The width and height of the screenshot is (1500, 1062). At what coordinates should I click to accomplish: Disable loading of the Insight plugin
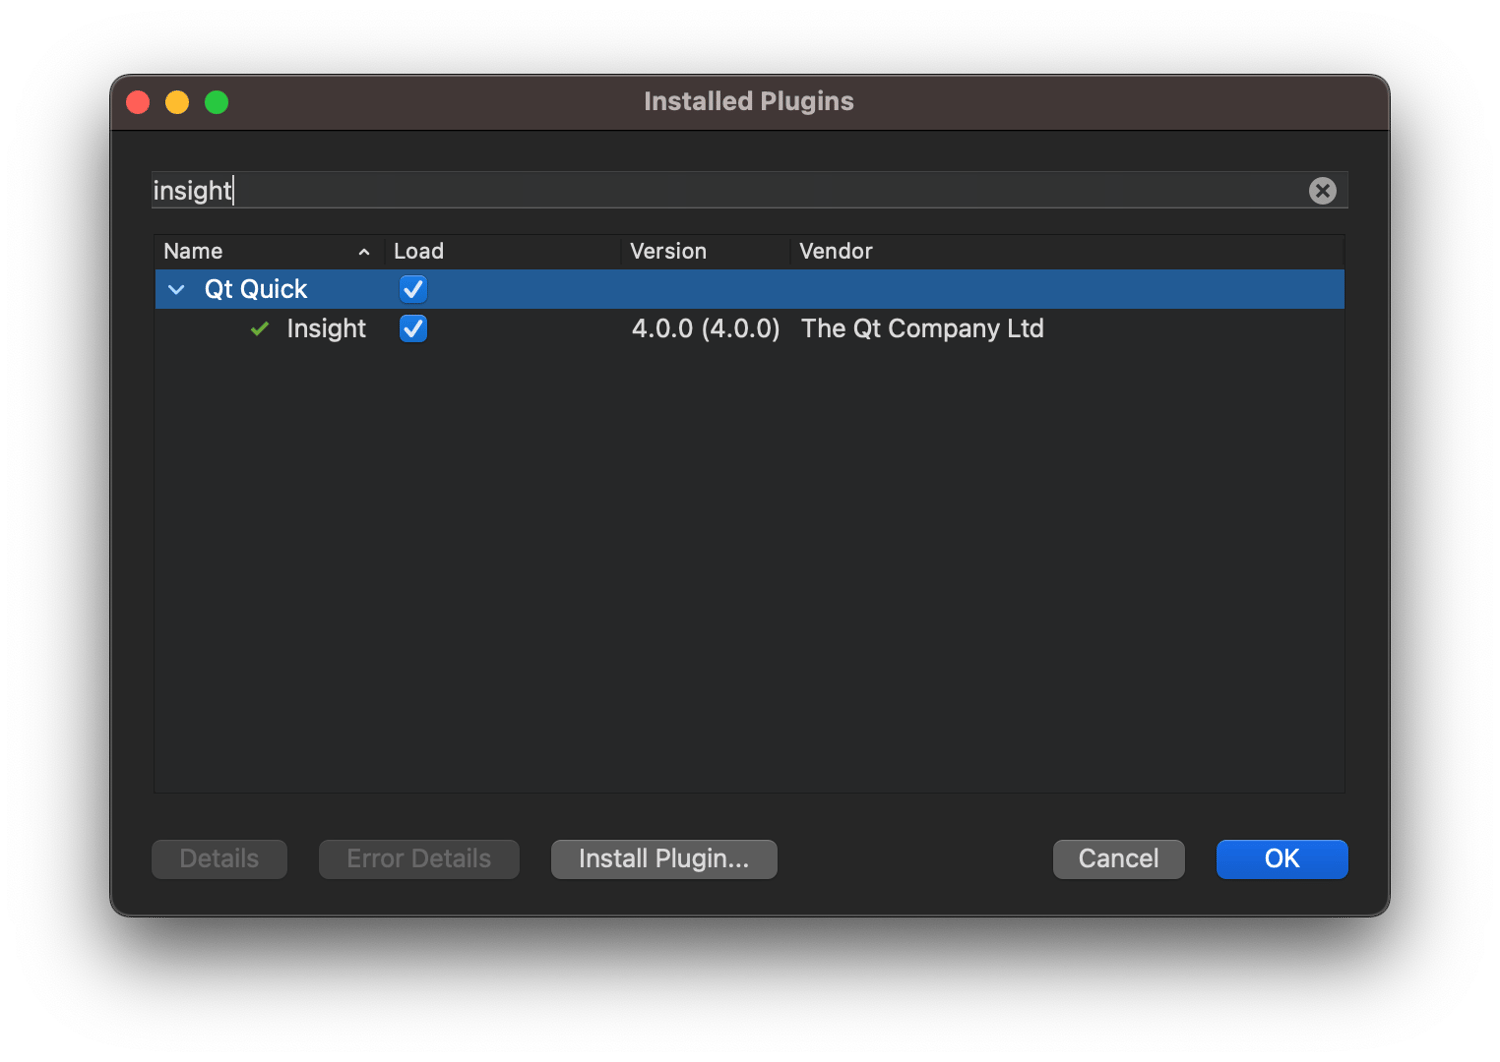pos(413,329)
